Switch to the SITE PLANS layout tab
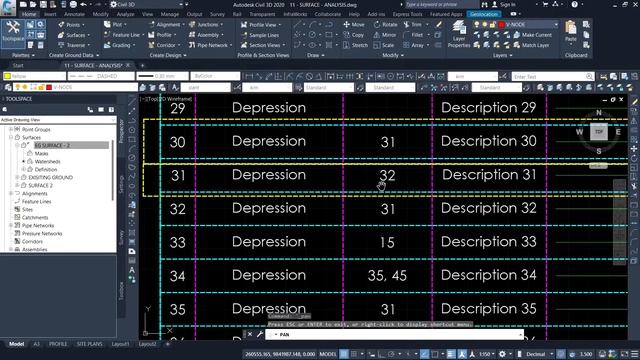 click(89, 344)
